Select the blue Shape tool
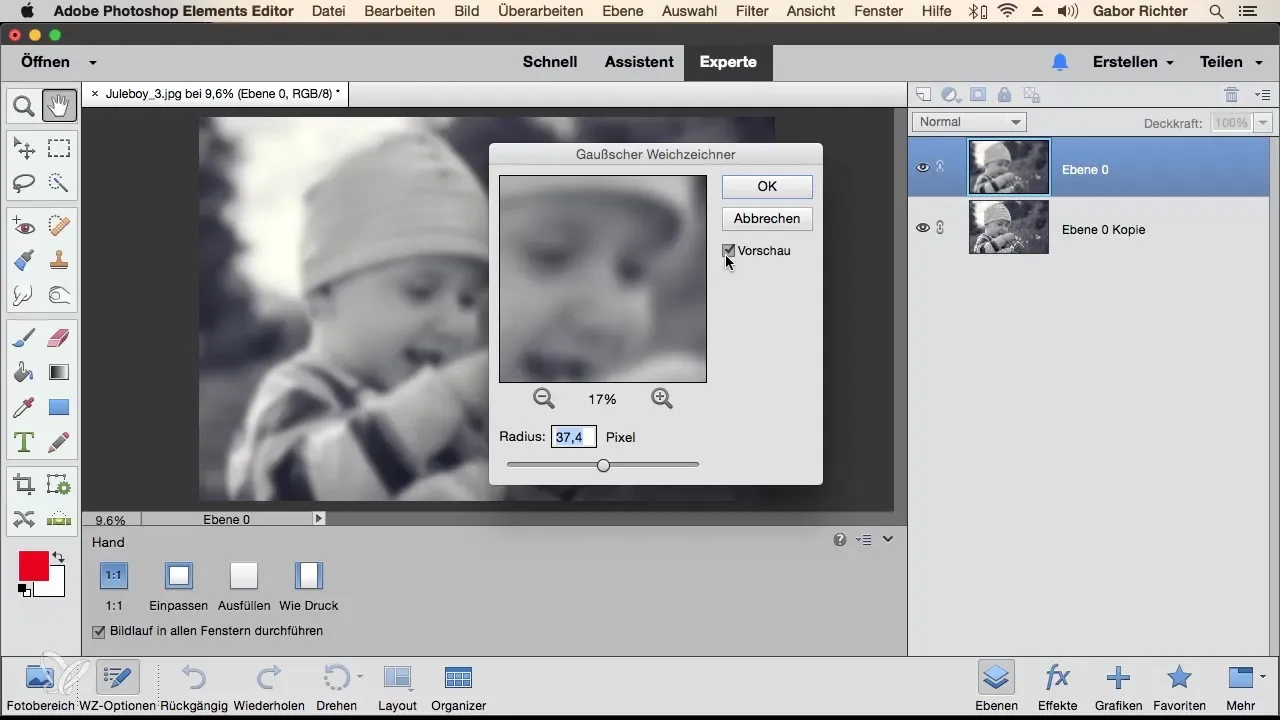Image resolution: width=1280 pixels, height=720 pixels. coord(59,407)
